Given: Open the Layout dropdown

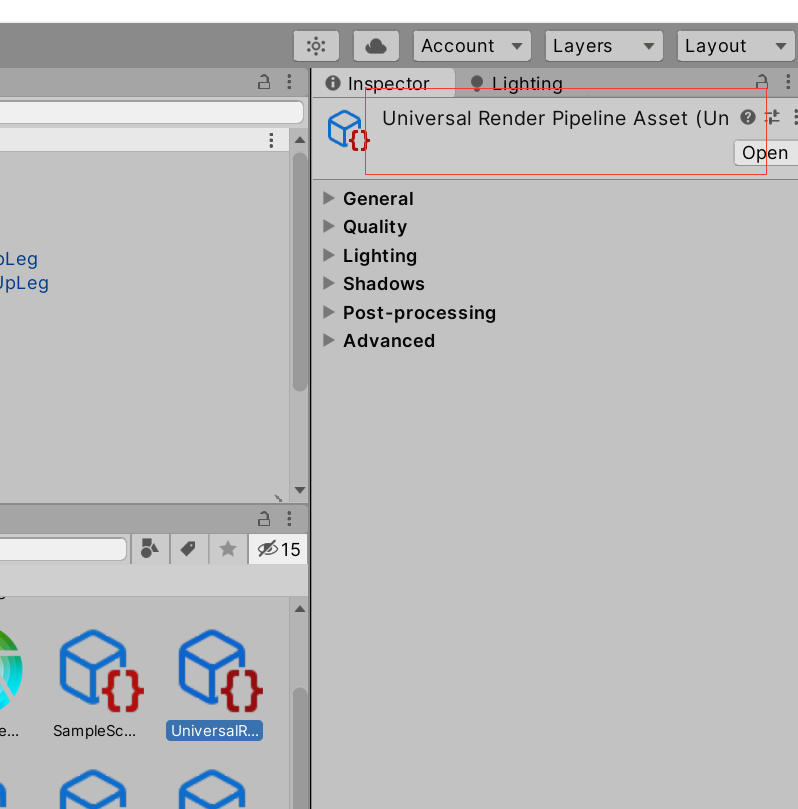Looking at the screenshot, I should [x=736, y=46].
